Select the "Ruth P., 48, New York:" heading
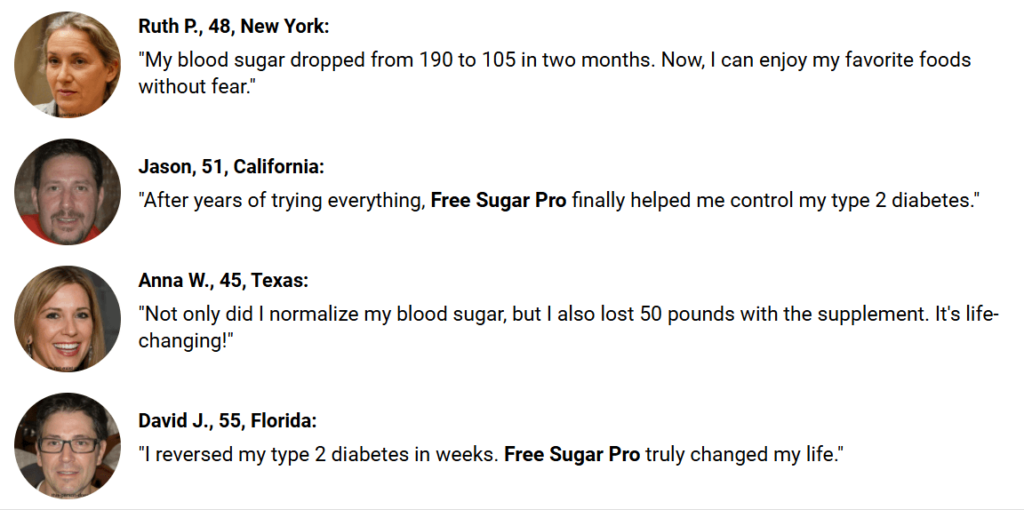The height and width of the screenshot is (510, 1024). pos(234,27)
